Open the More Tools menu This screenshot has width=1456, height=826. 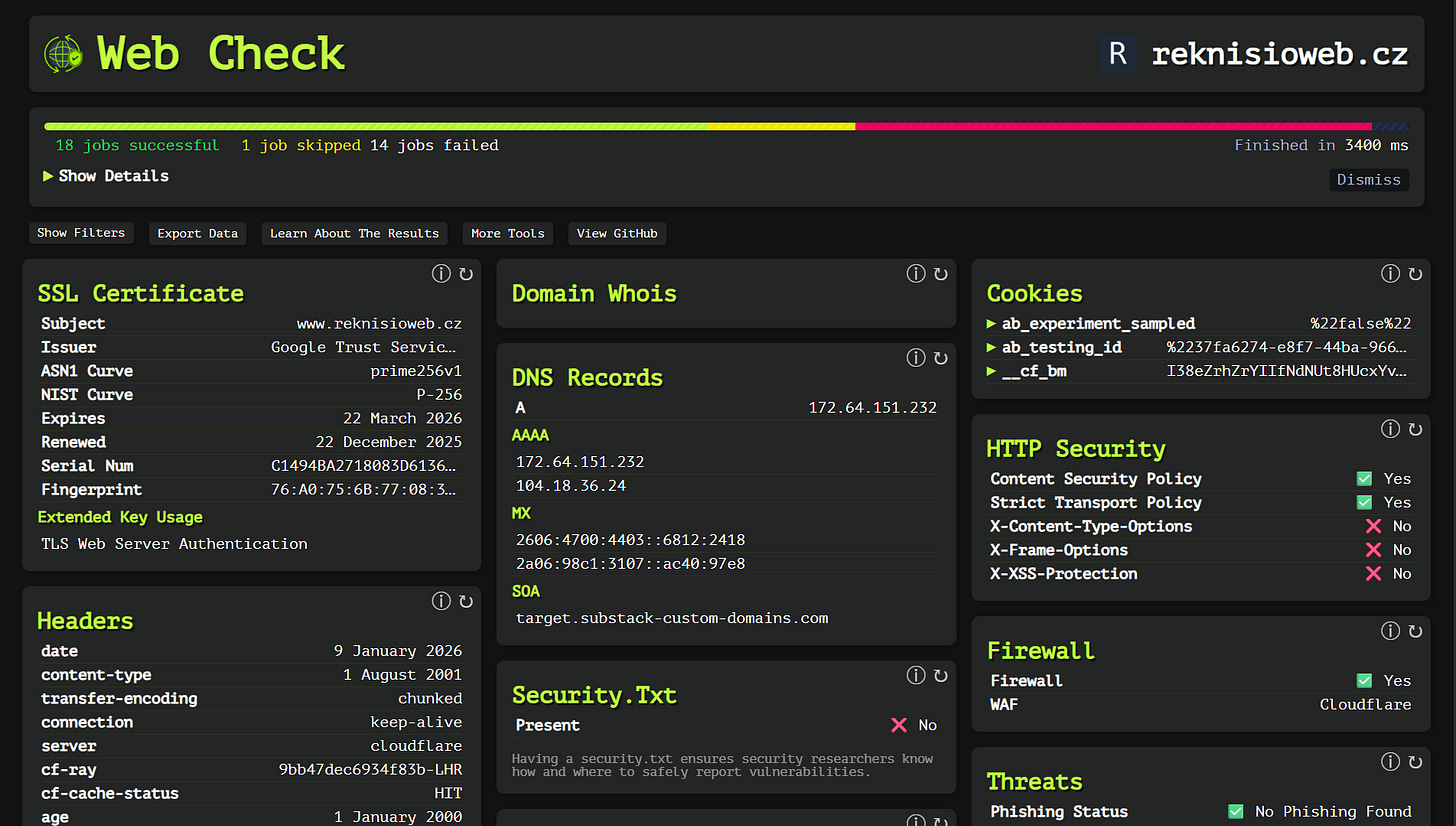(x=508, y=233)
